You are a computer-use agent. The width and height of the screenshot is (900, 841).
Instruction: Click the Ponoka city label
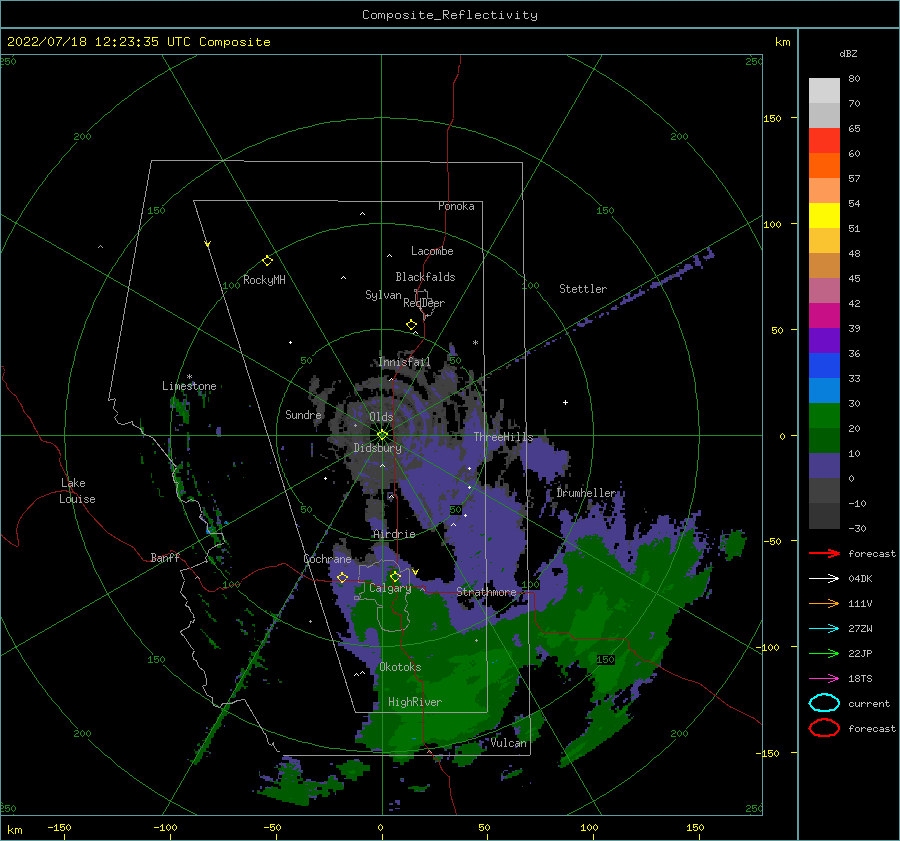point(456,206)
